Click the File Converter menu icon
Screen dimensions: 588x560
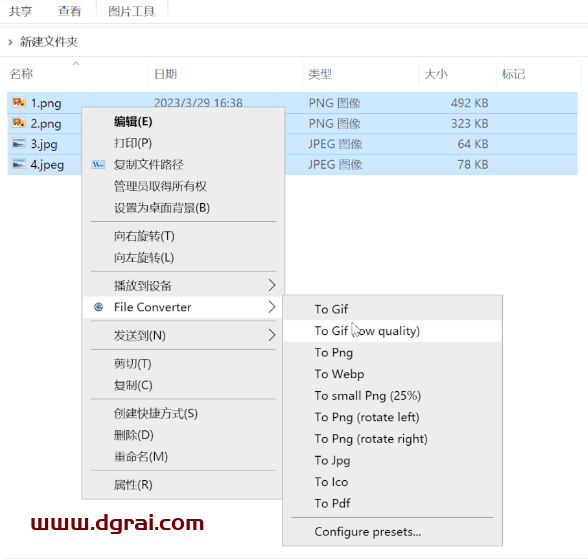point(99,307)
